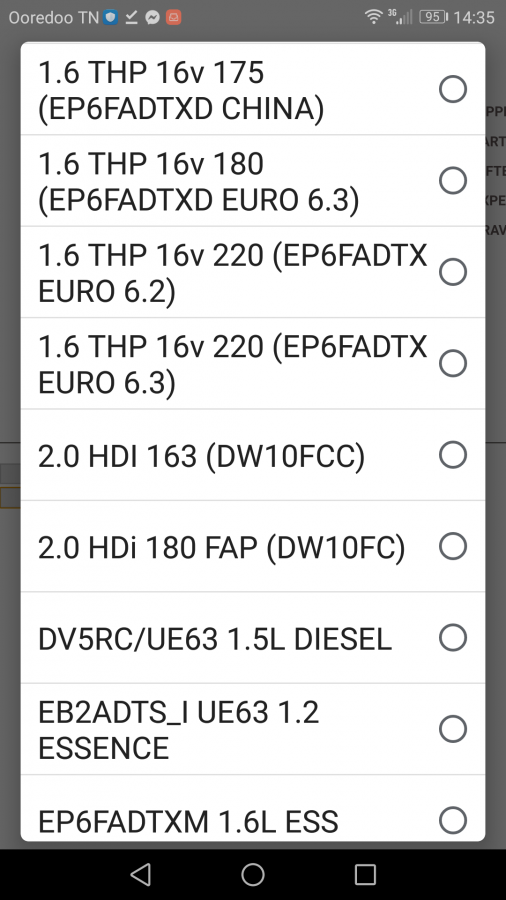Viewport: 506px width, 900px height.
Task: Choose the EP6FADTXM 1.6L ESS option text
Action: coord(188,821)
